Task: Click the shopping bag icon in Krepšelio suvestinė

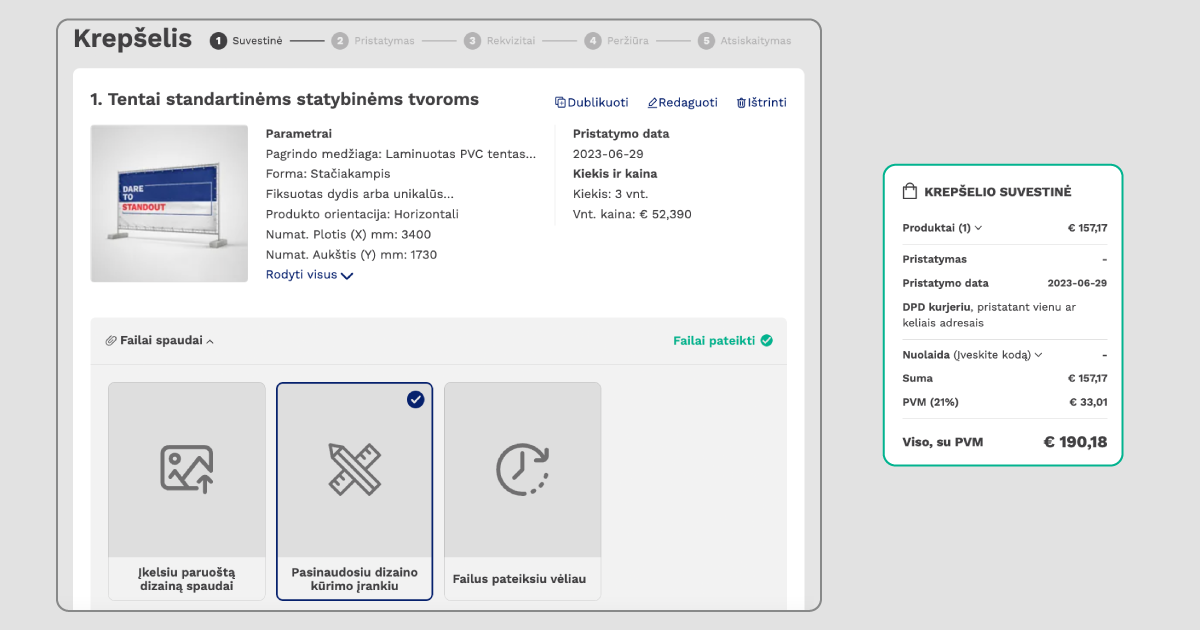Action: point(911,190)
